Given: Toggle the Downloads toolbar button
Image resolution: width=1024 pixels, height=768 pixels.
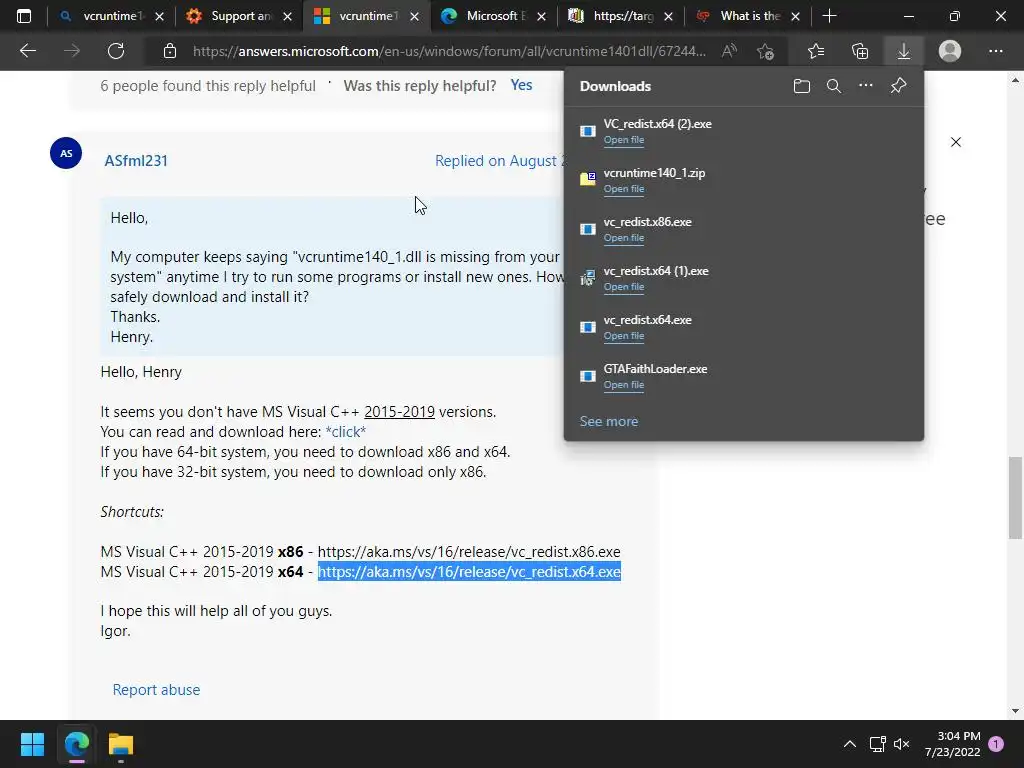Looking at the screenshot, I should [903, 51].
